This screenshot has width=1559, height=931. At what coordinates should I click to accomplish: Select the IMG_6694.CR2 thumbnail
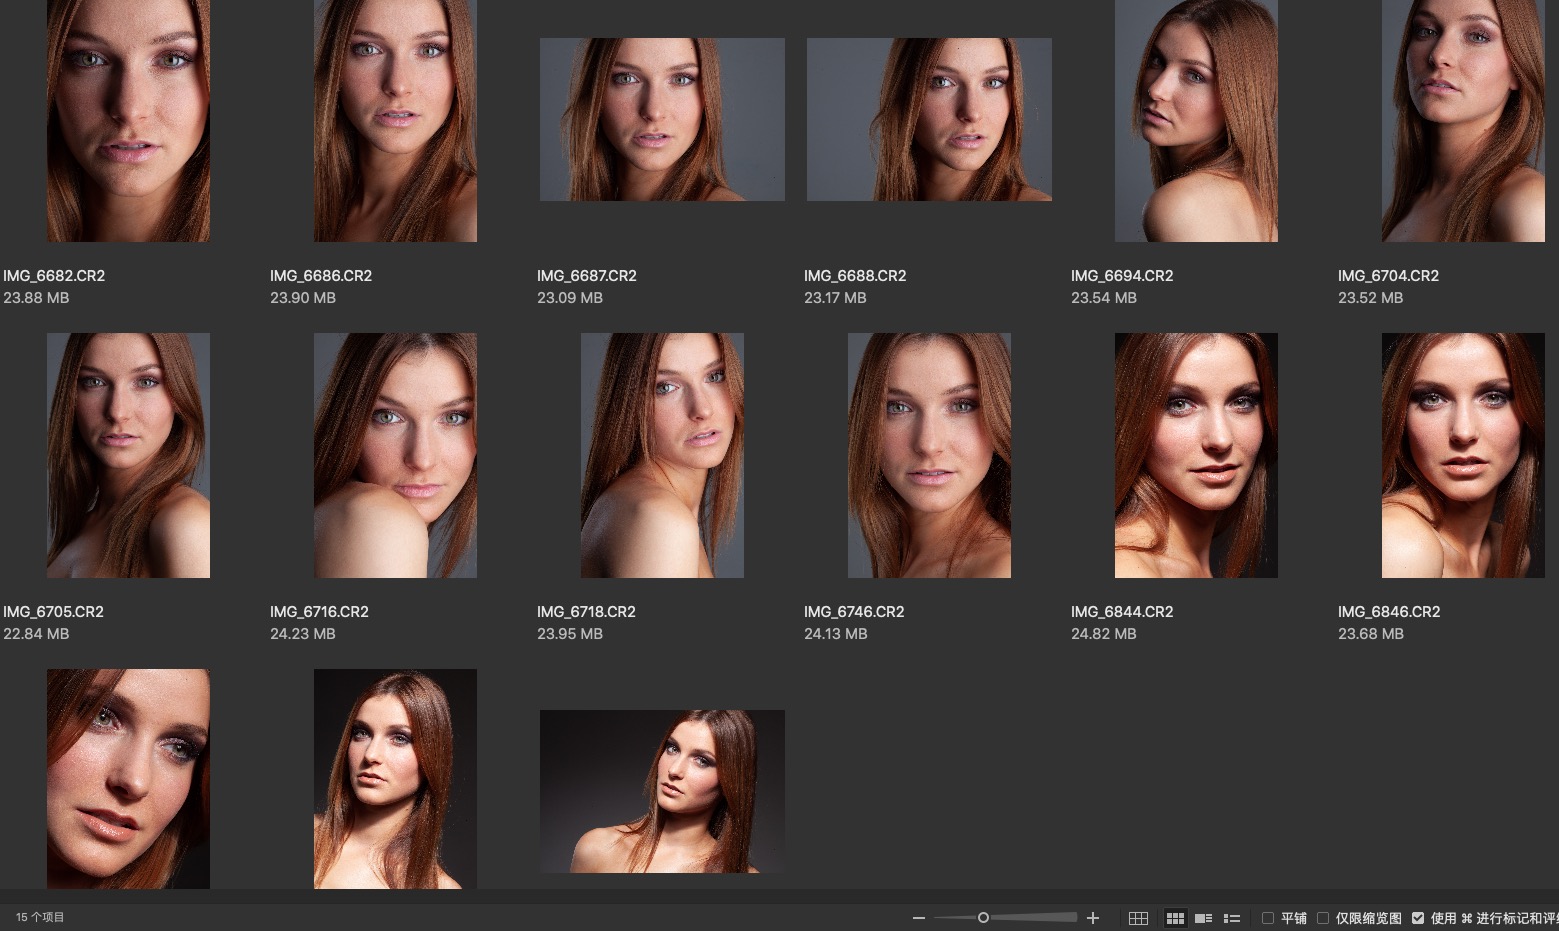pos(1196,120)
